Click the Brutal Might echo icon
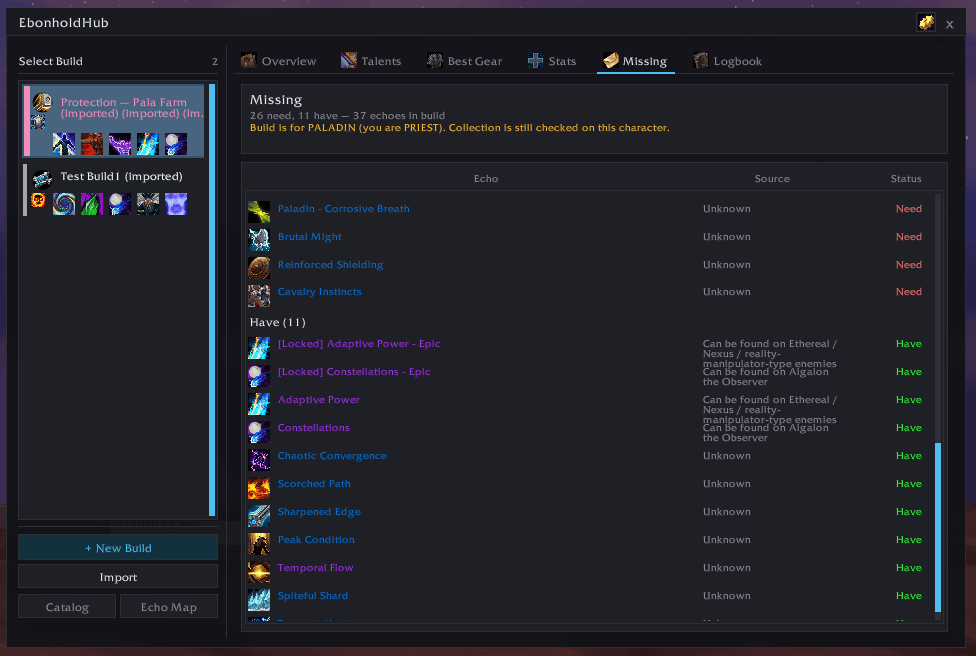Screen dimensions: 976x656 259,239
